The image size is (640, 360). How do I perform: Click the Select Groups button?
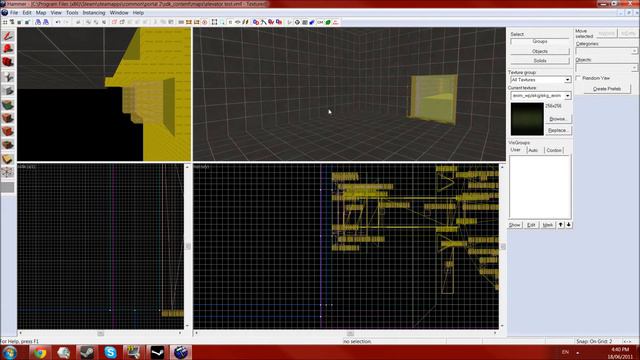pyautogui.click(x=540, y=41)
